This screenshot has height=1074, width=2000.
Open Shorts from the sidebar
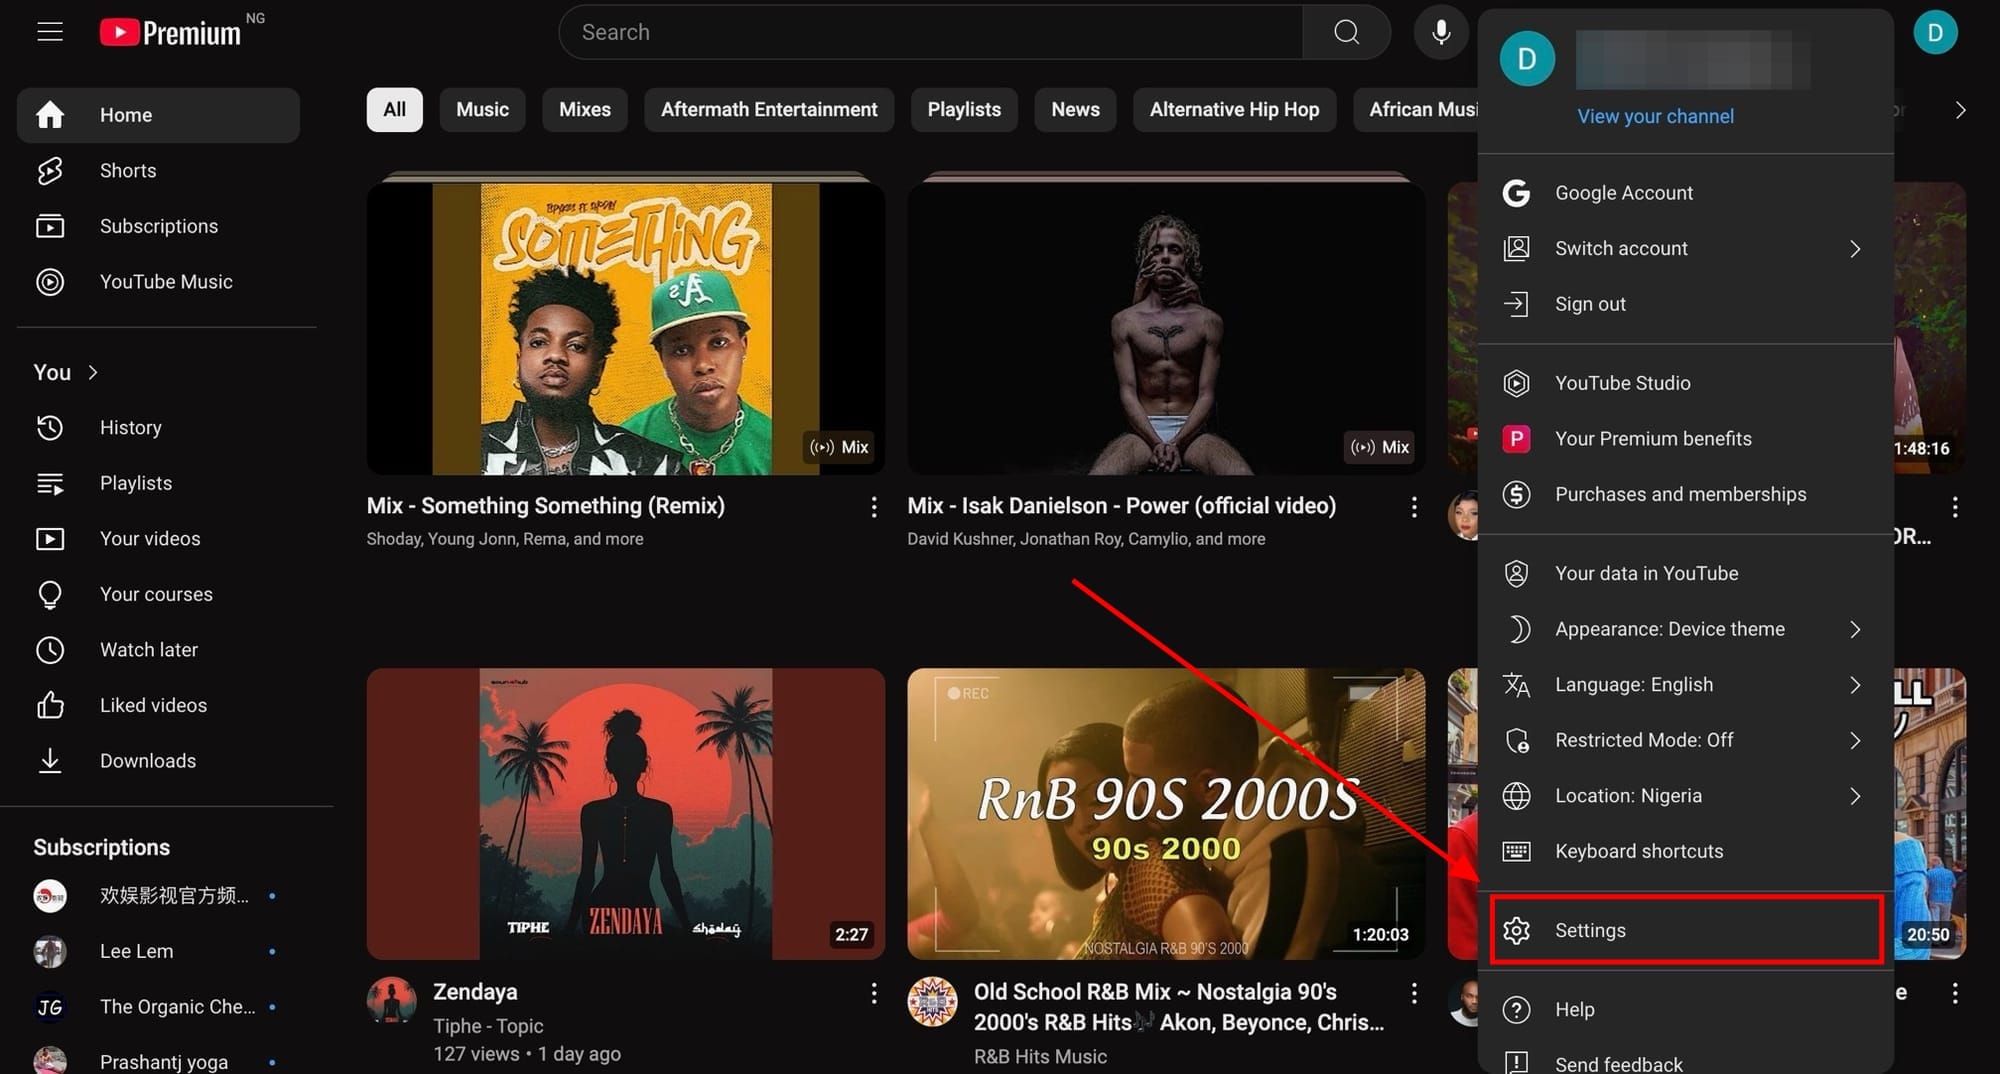pyautogui.click(x=158, y=171)
